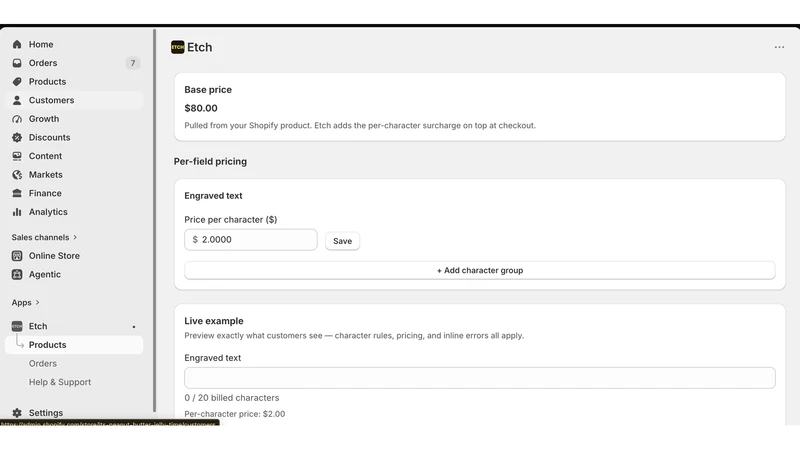Click the pin dot beside Etch

click(134, 327)
